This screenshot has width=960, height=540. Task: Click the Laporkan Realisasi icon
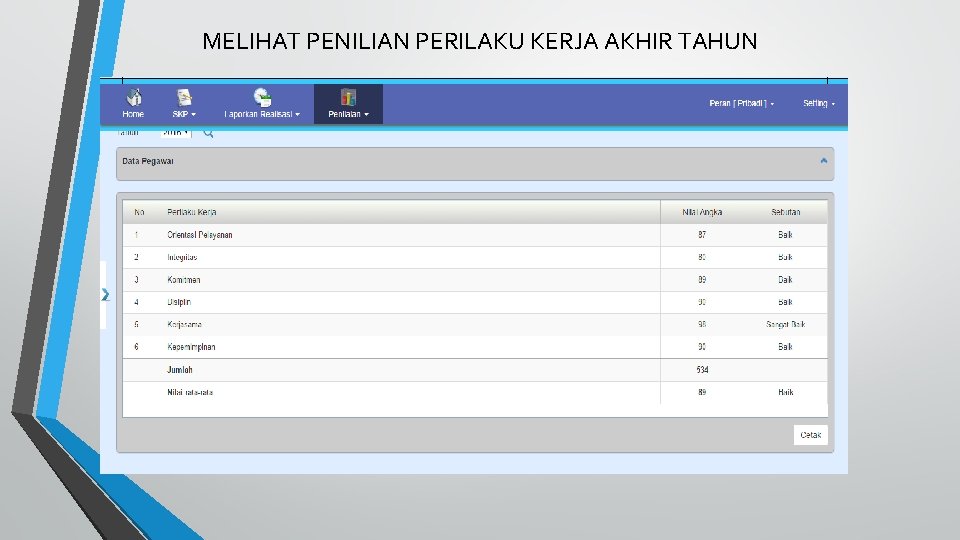(x=262, y=97)
